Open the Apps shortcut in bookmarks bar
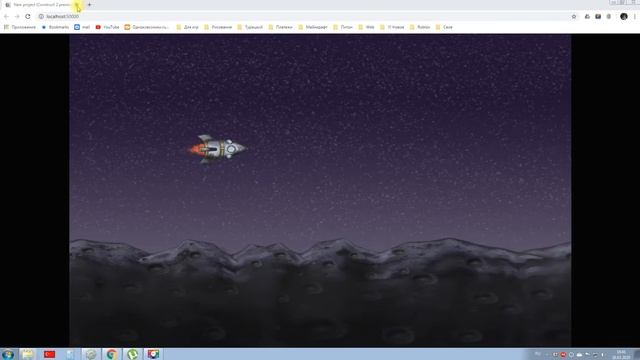Screen dimensions: 640x360 tap(20, 27)
